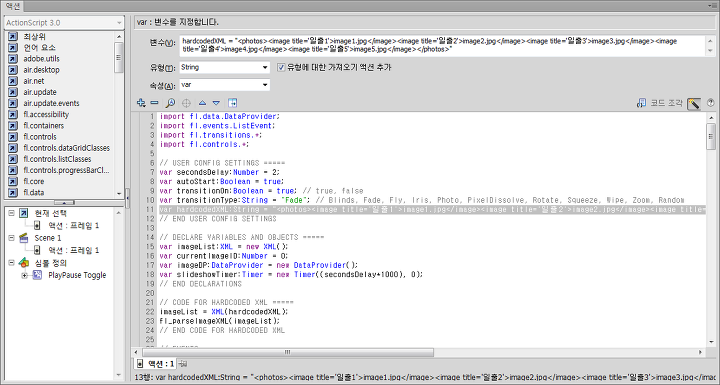Add a new item with the plus icon

[x=141, y=103]
